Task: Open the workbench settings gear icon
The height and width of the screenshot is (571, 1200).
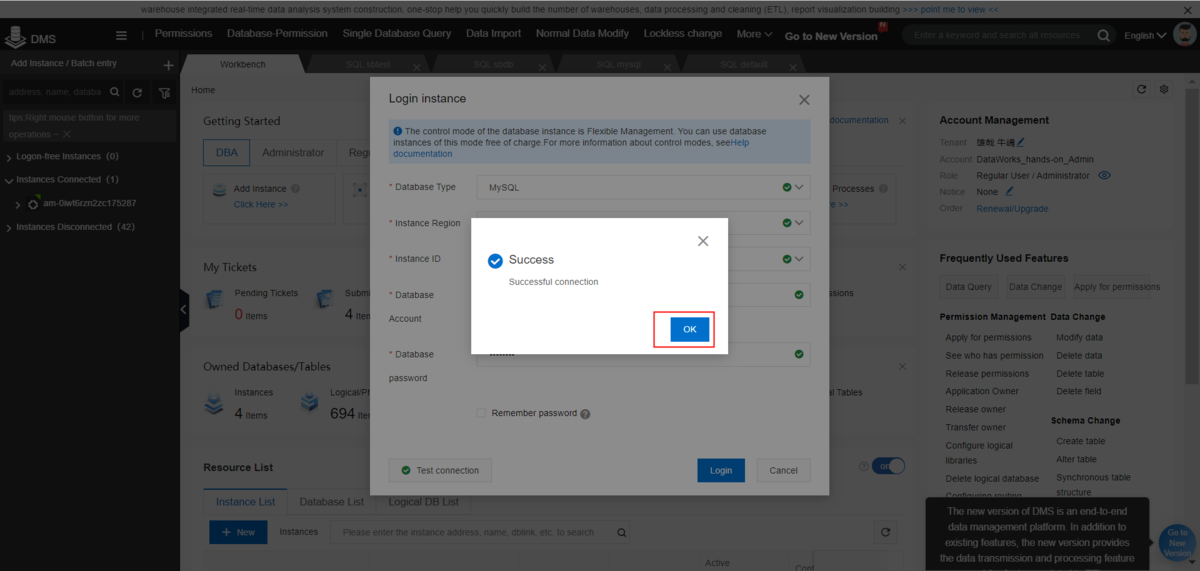Action: point(1164,90)
